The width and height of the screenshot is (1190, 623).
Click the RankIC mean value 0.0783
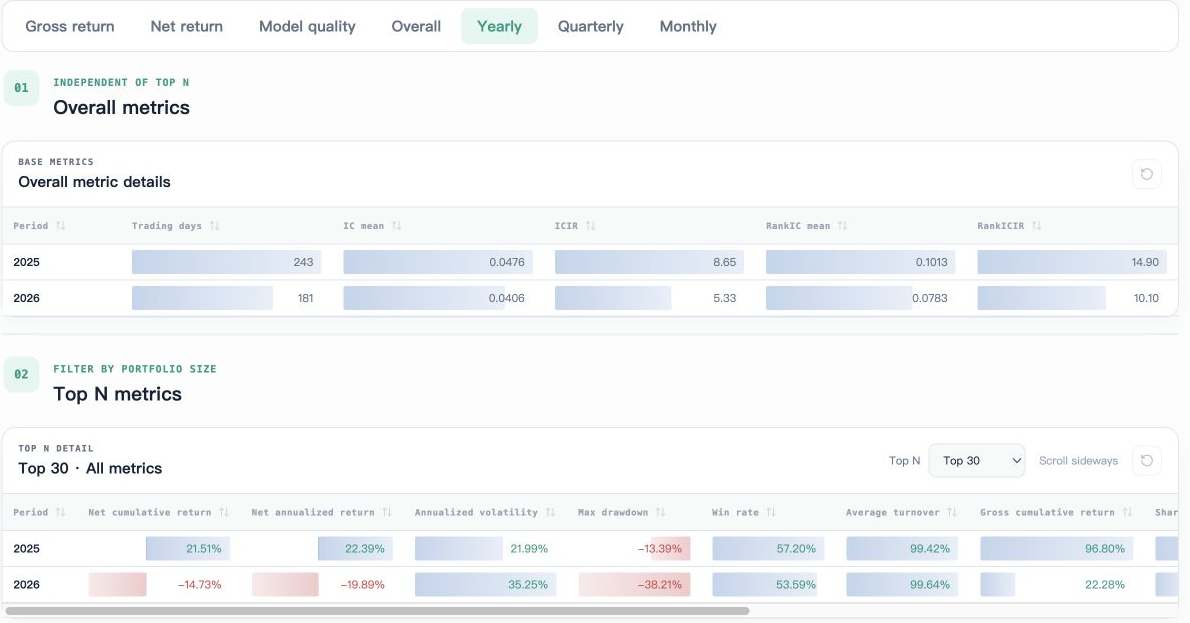[x=930, y=298]
